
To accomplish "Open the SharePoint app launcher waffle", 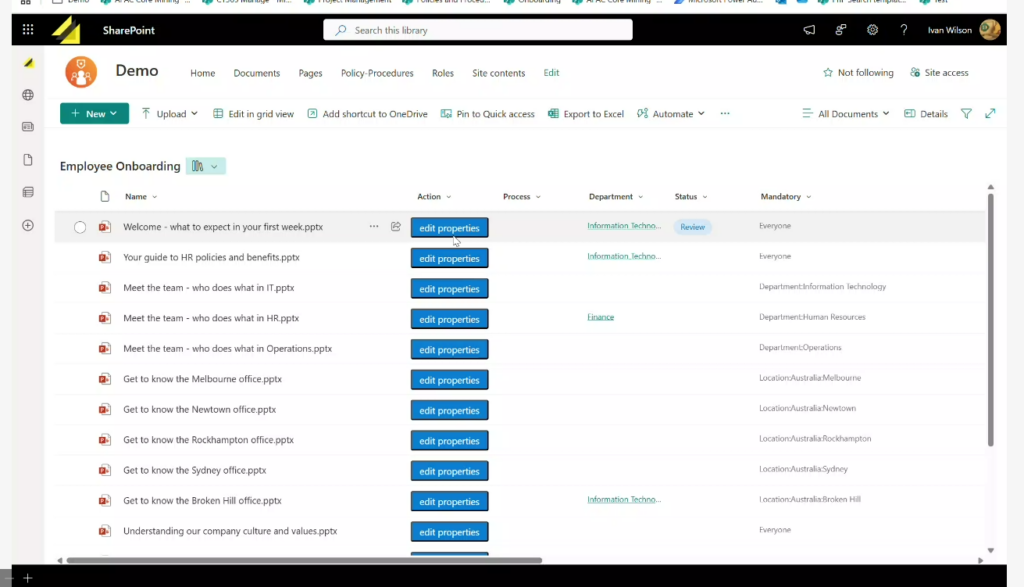I will click(x=27, y=30).
